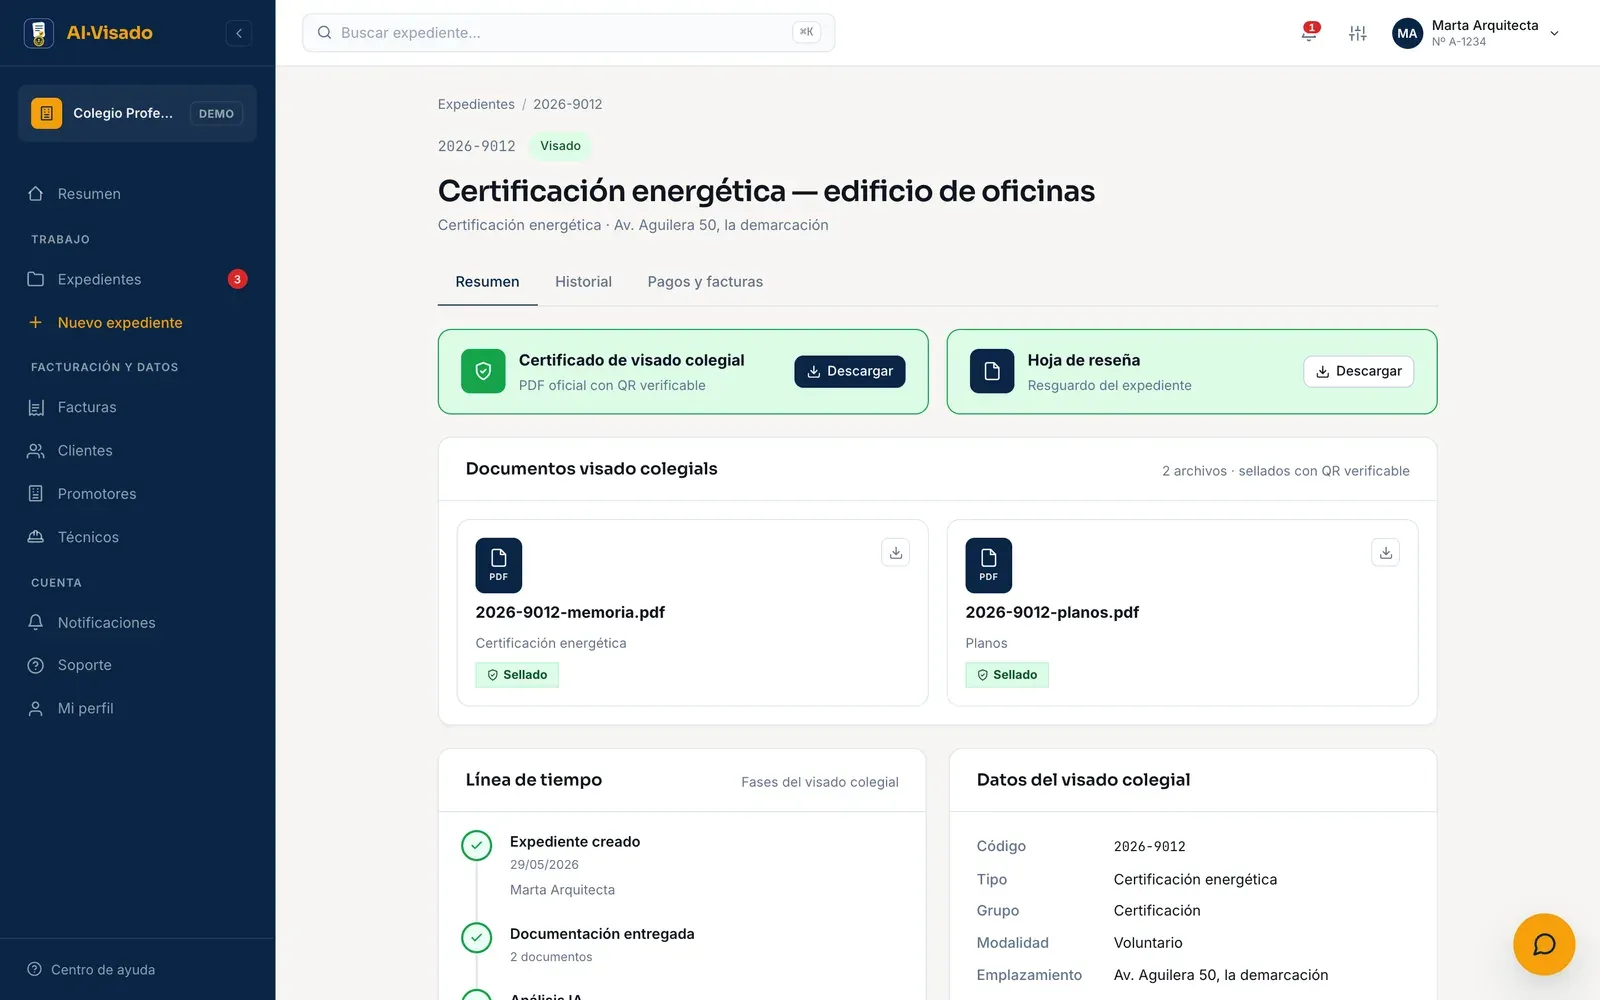
Task: Switch to the Pagos y facturas tab
Action: [x=705, y=282]
